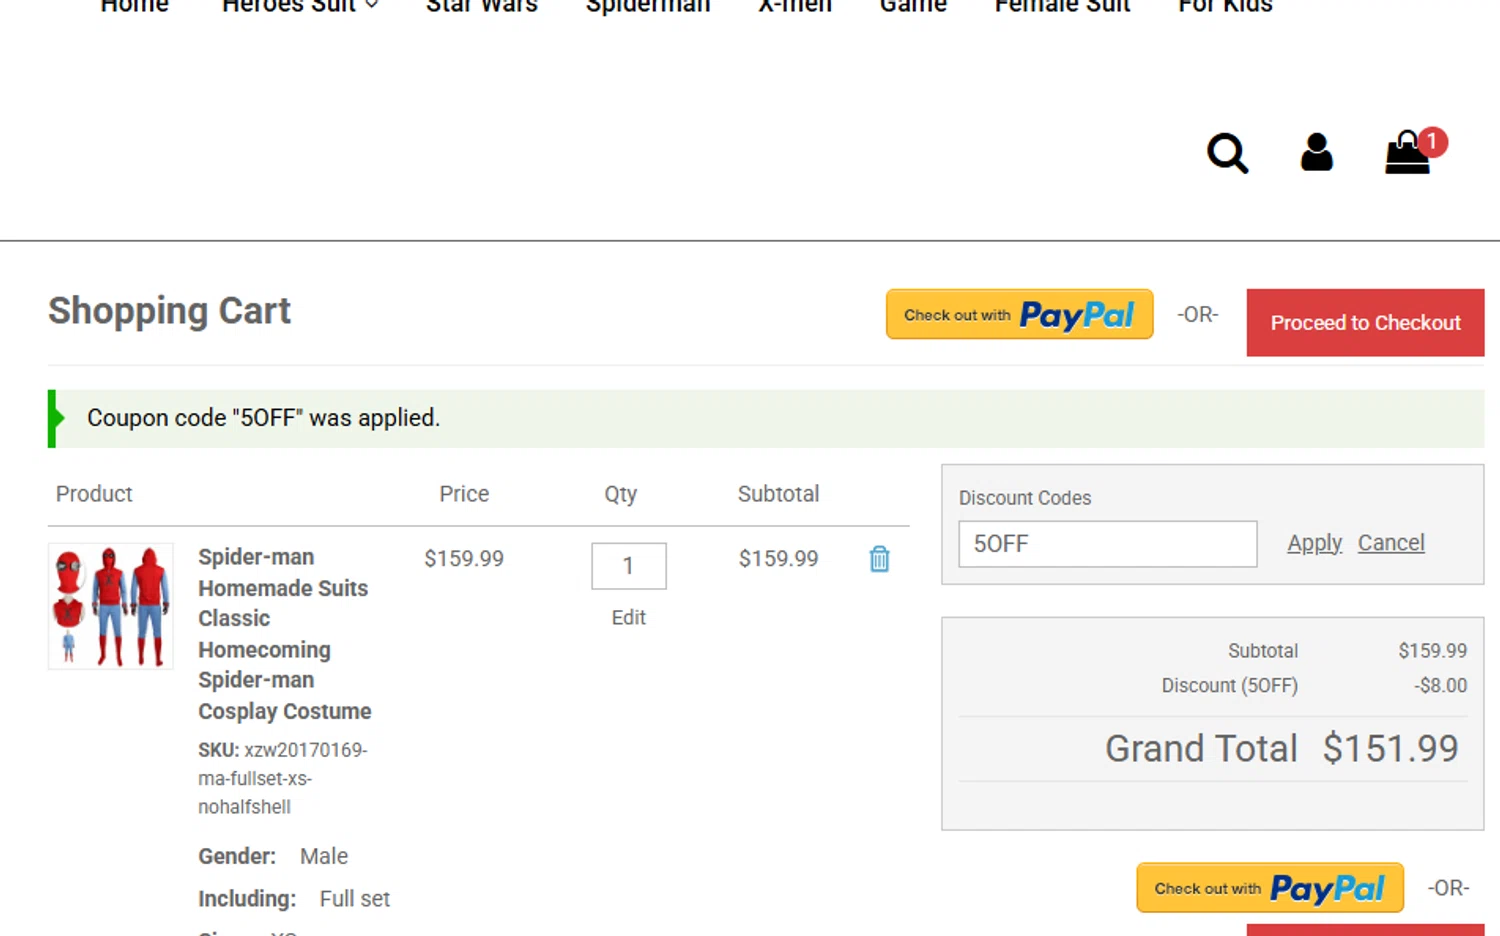Click the top Check out with PayPal button

click(x=1019, y=315)
